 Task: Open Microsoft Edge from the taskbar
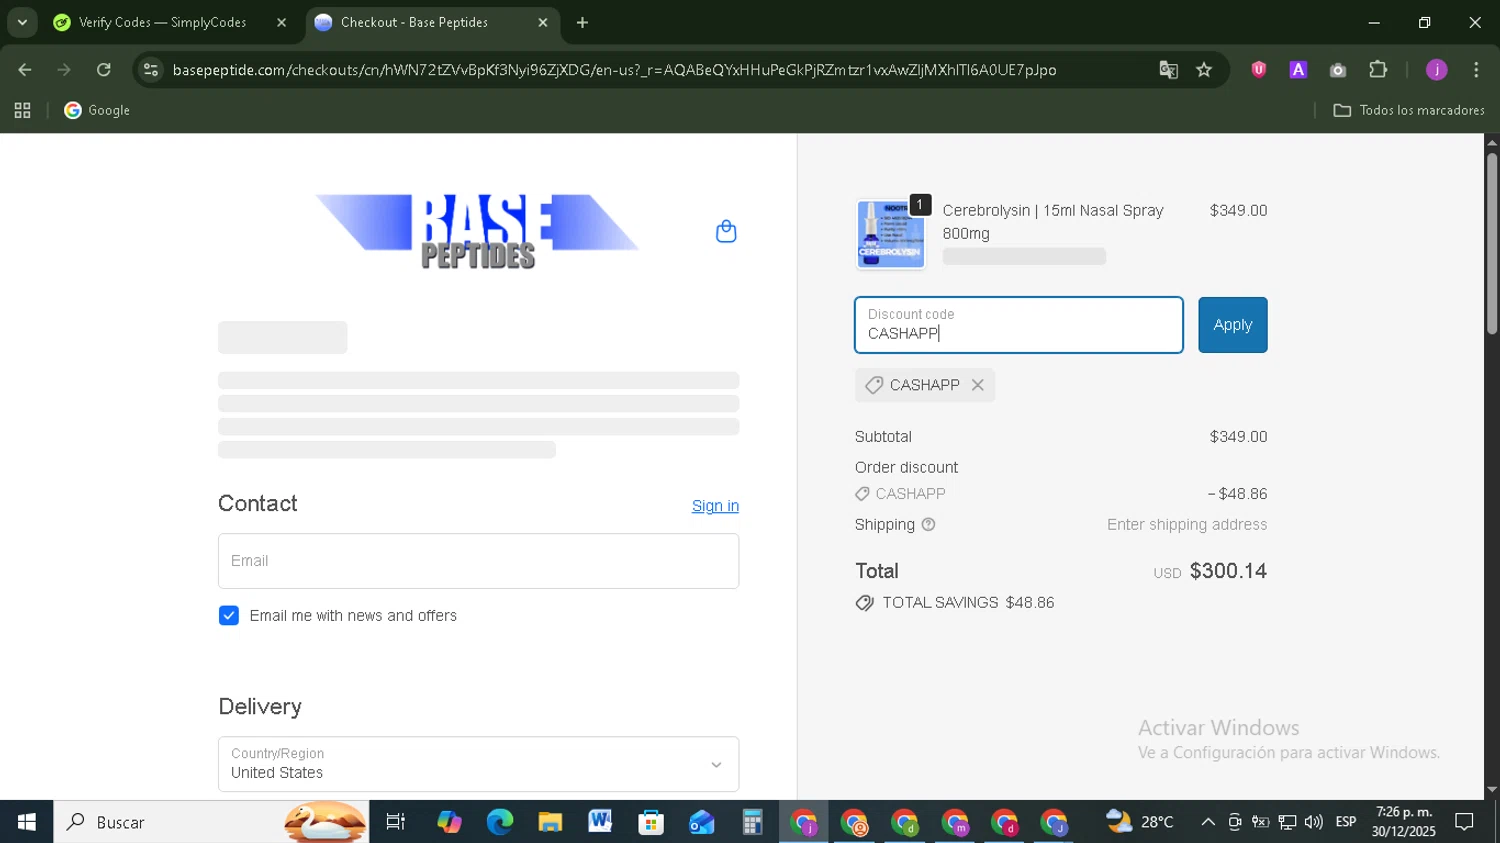499,822
